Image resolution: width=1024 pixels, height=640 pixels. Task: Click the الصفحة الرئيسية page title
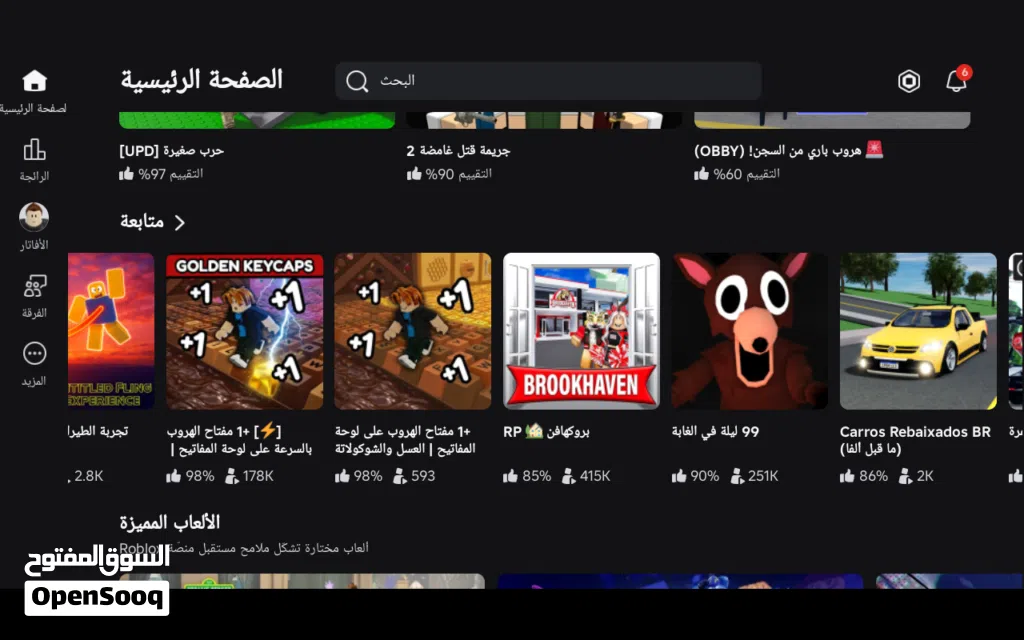[202, 80]
